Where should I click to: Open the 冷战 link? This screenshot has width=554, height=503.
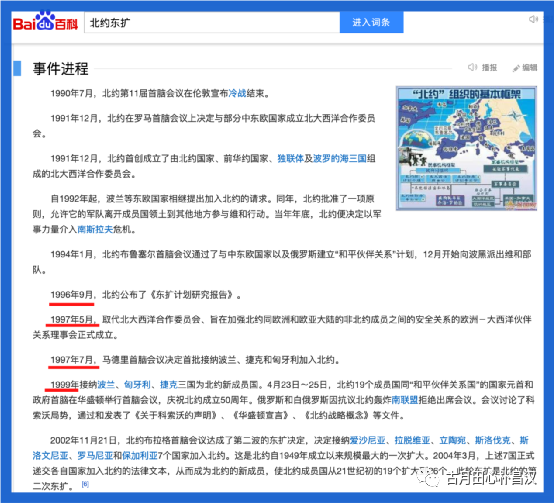tap(237, 93)
